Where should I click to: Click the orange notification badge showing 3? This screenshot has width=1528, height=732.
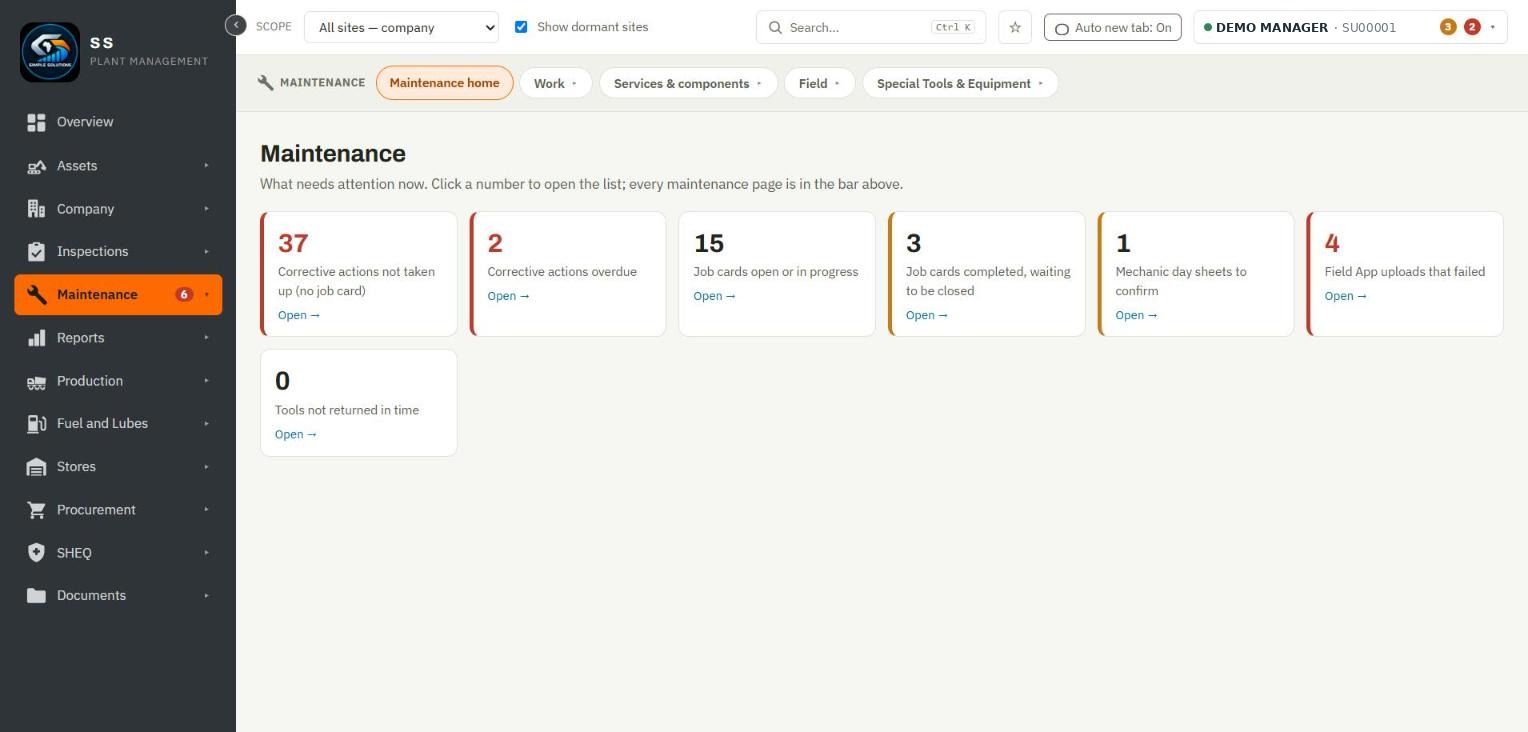[x=1447, y=27]
